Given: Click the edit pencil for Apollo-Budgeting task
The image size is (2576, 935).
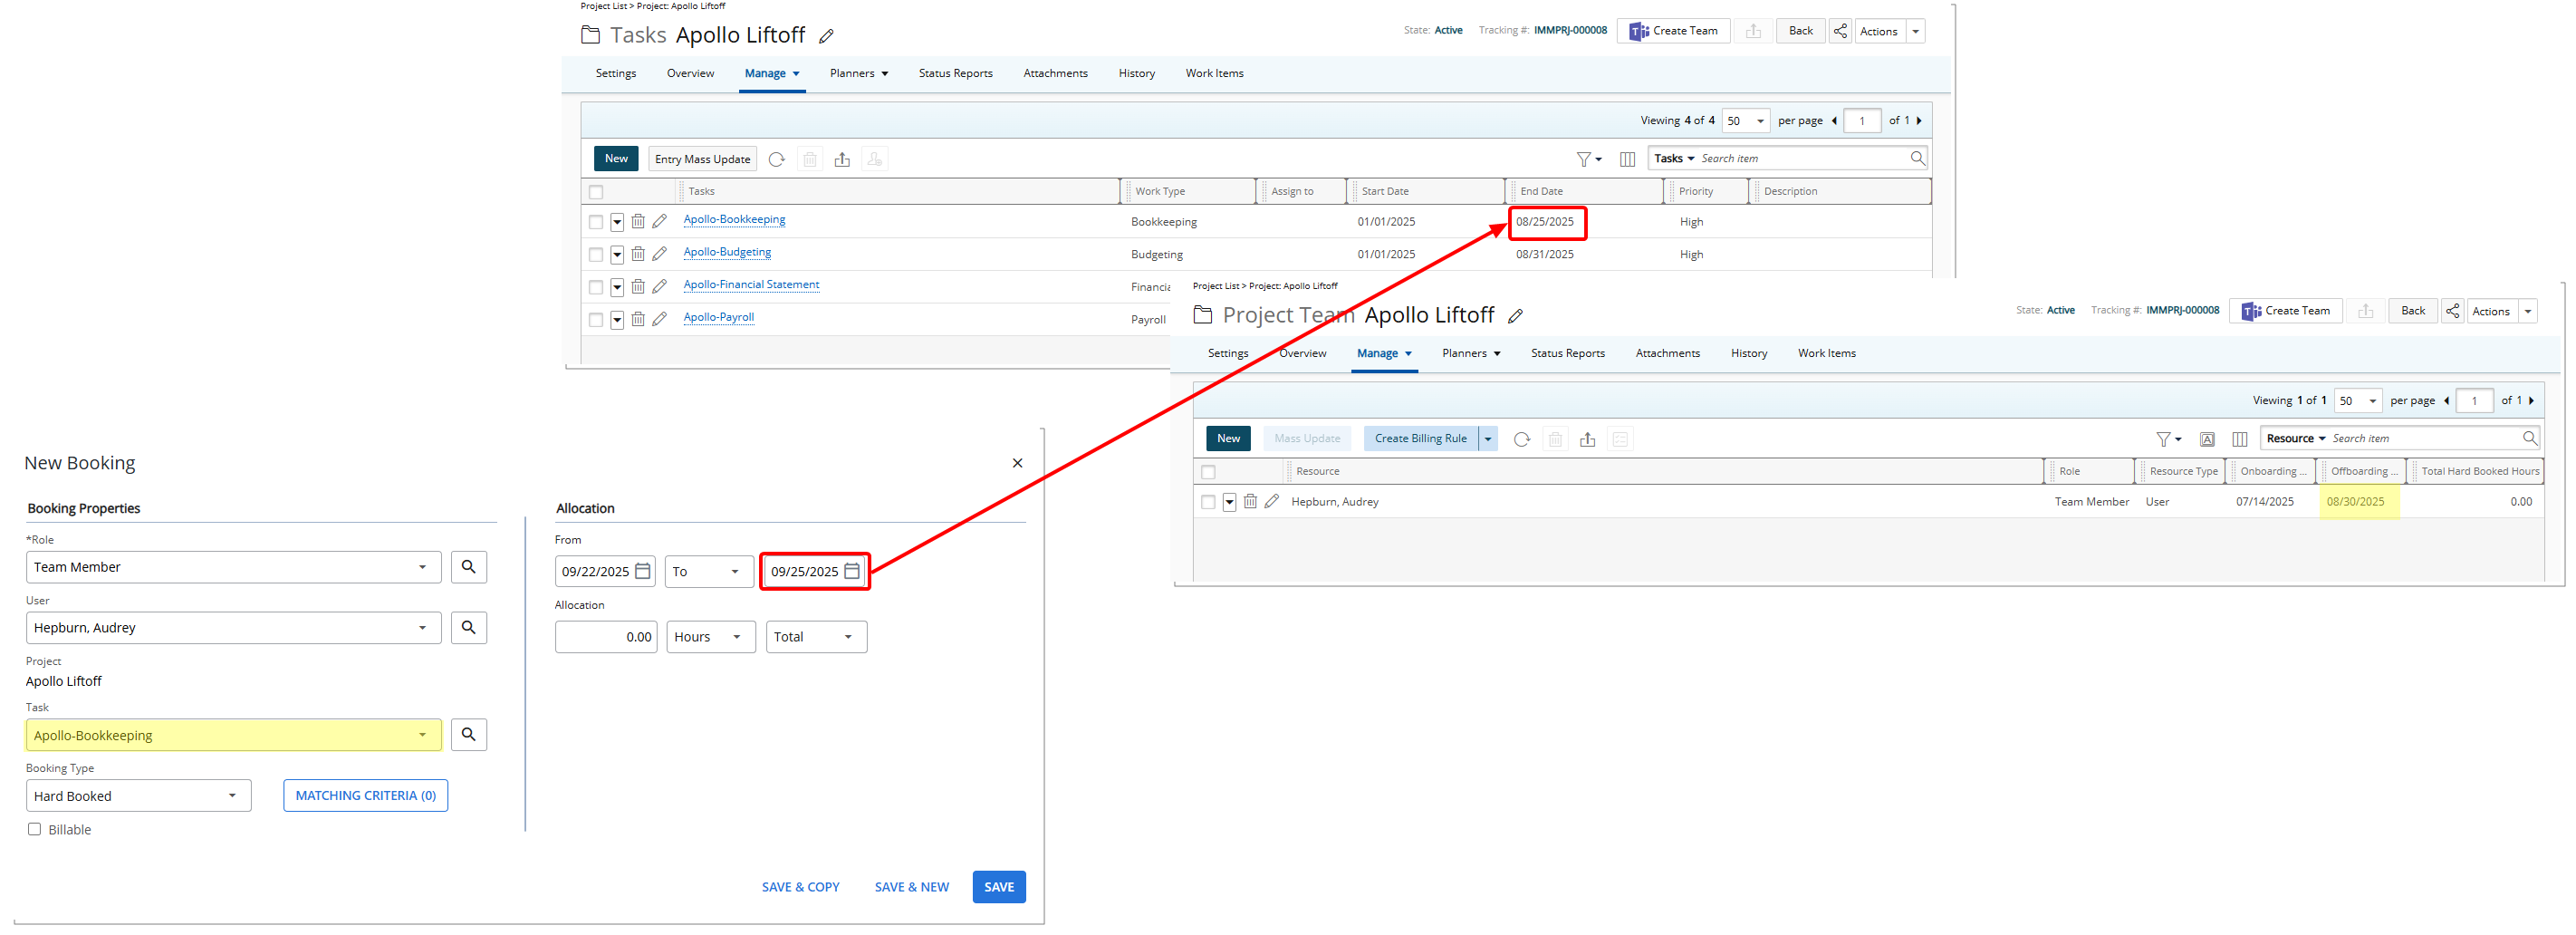Looking at the screenshot, I should point(660,254).
